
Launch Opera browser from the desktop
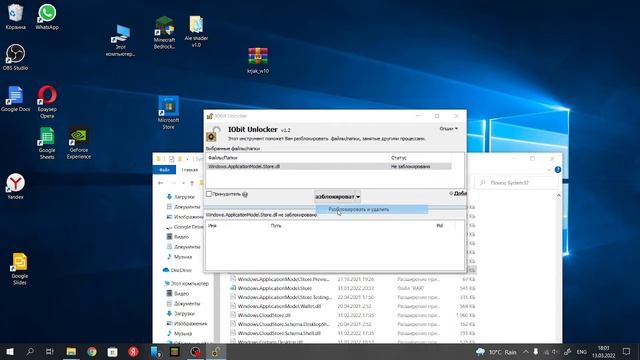click(x=47, y=102)
